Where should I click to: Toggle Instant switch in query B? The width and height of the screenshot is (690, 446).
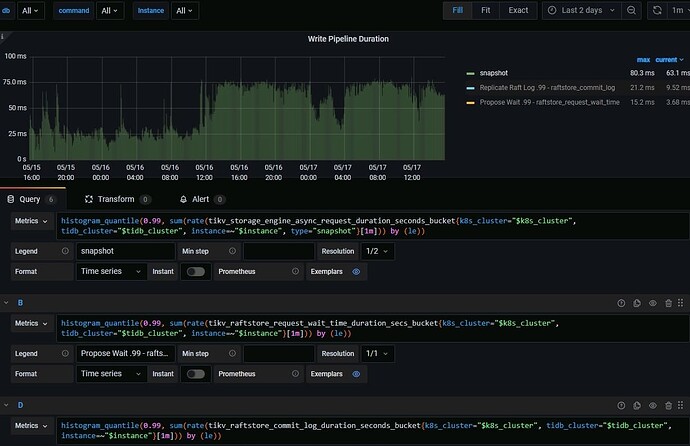(196, 373)
